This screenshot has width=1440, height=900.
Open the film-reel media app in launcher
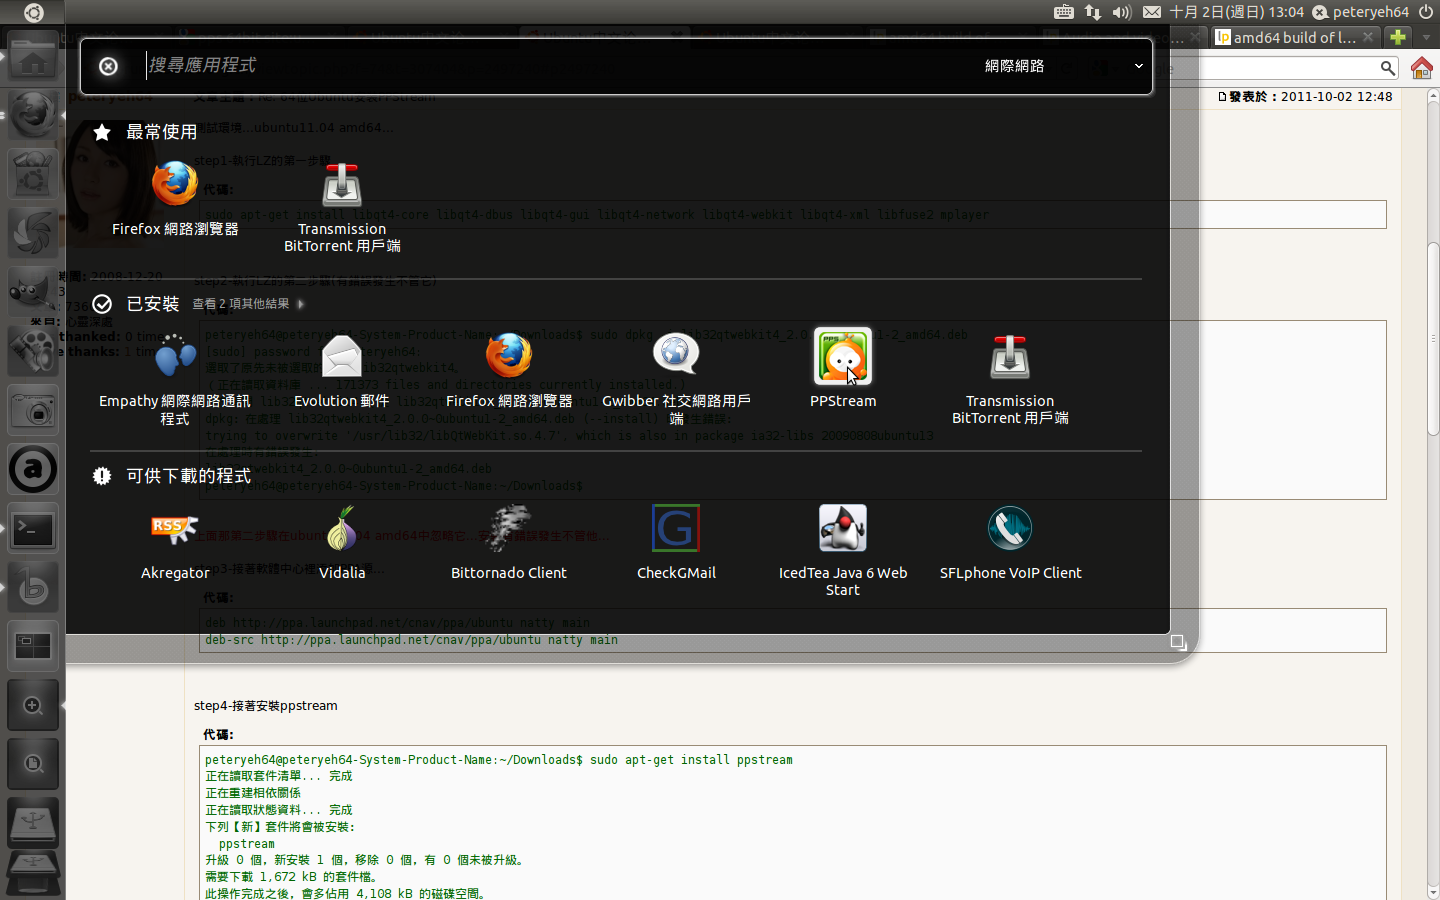[33, 352]
